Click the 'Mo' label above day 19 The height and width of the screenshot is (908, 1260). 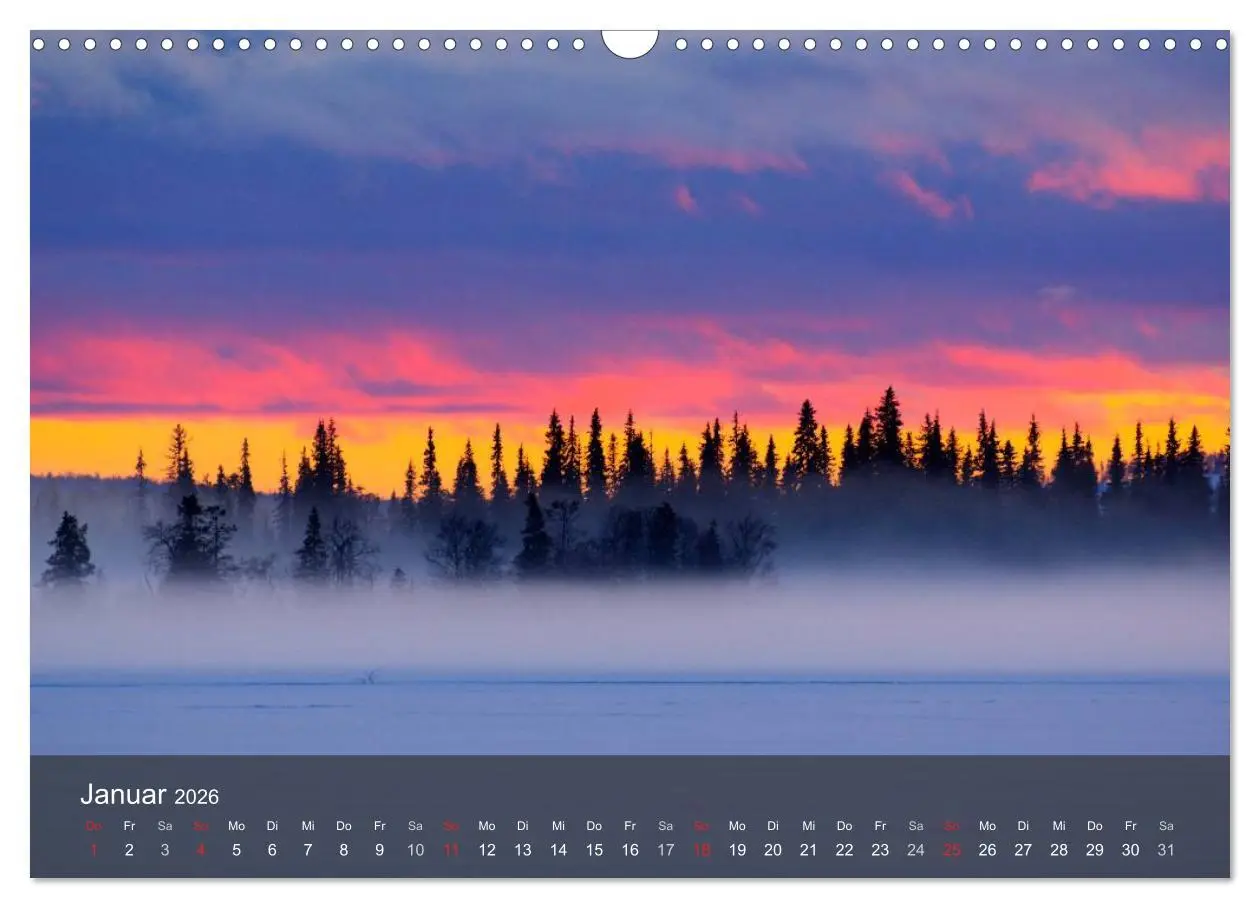pyautogui.click(x=737, y=826)
